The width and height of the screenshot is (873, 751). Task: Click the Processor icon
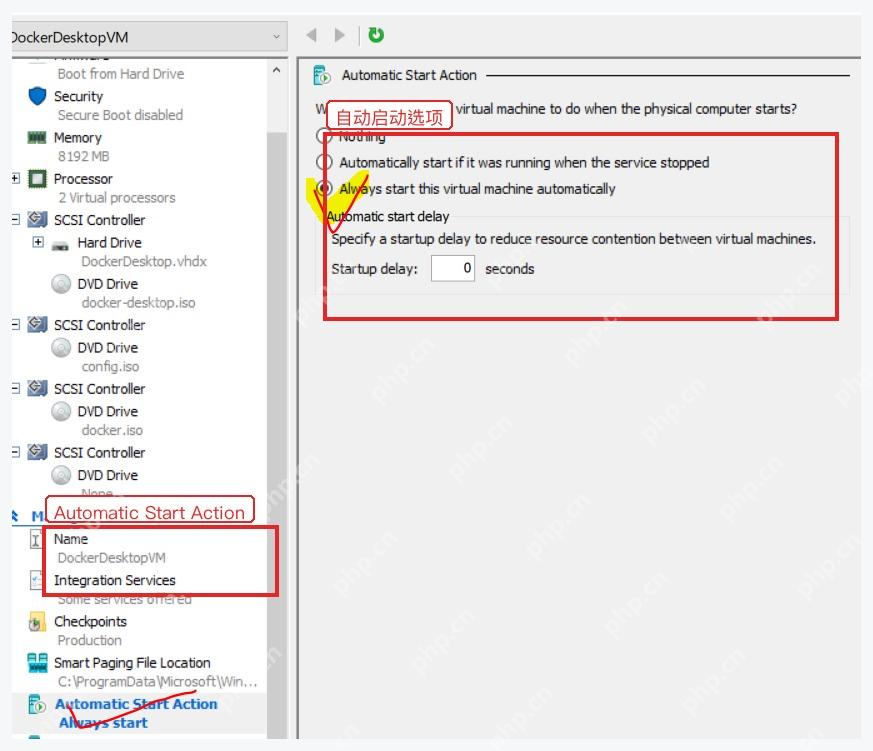(37, 179)
